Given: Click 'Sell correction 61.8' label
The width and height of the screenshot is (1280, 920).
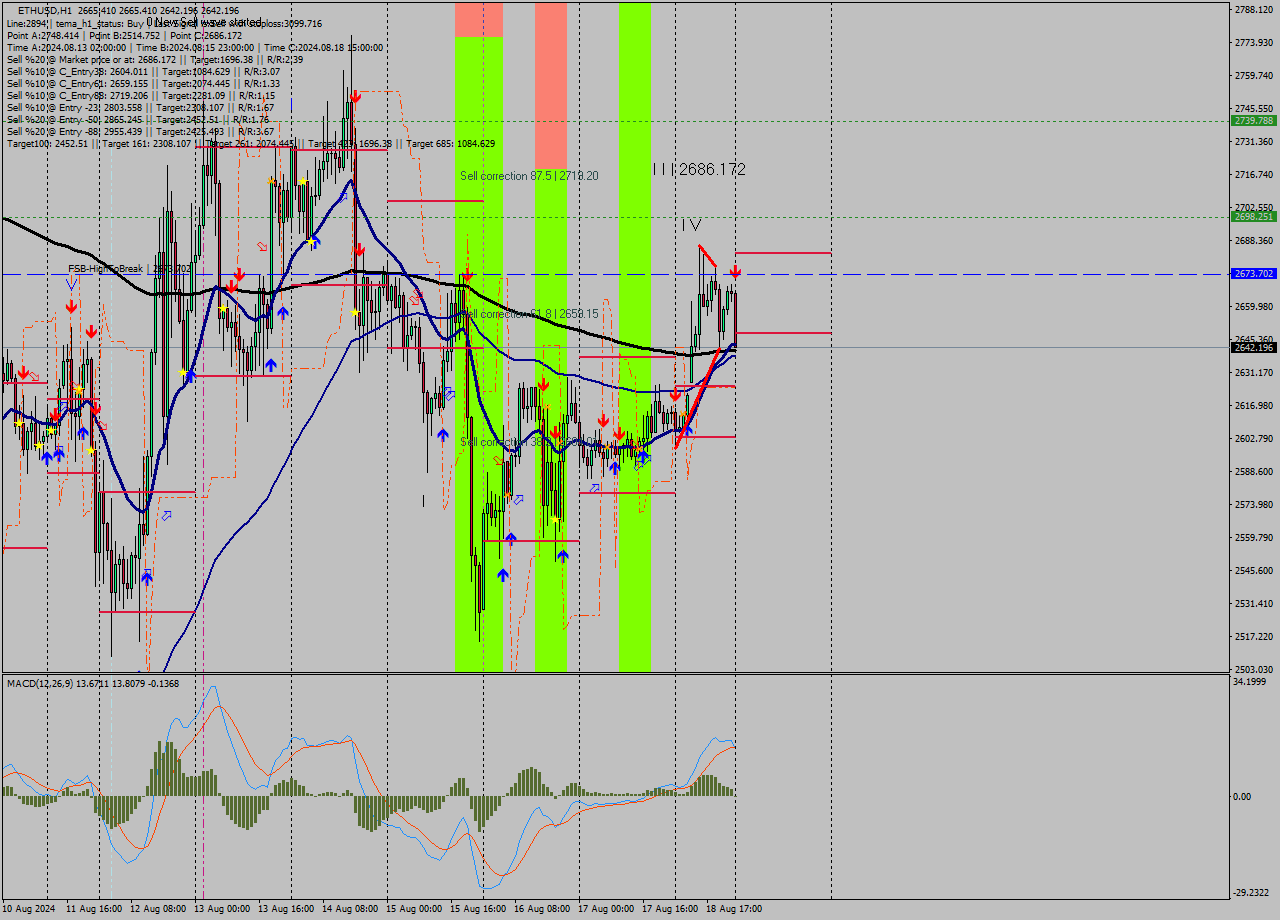Looking at the screenshot, I should (x=529, y=314).
